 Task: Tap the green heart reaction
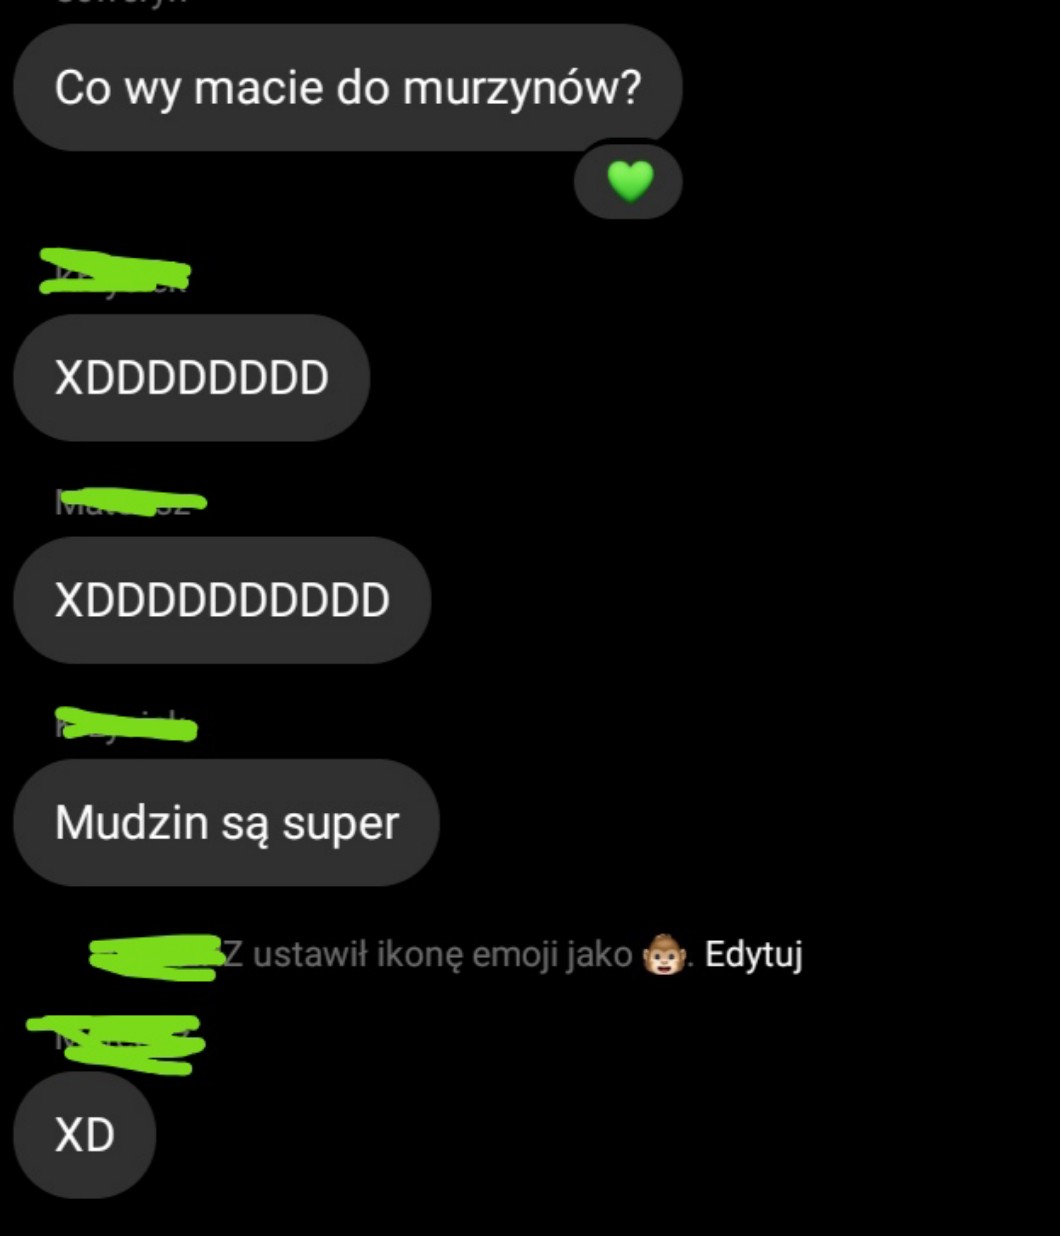click(629, 182)
